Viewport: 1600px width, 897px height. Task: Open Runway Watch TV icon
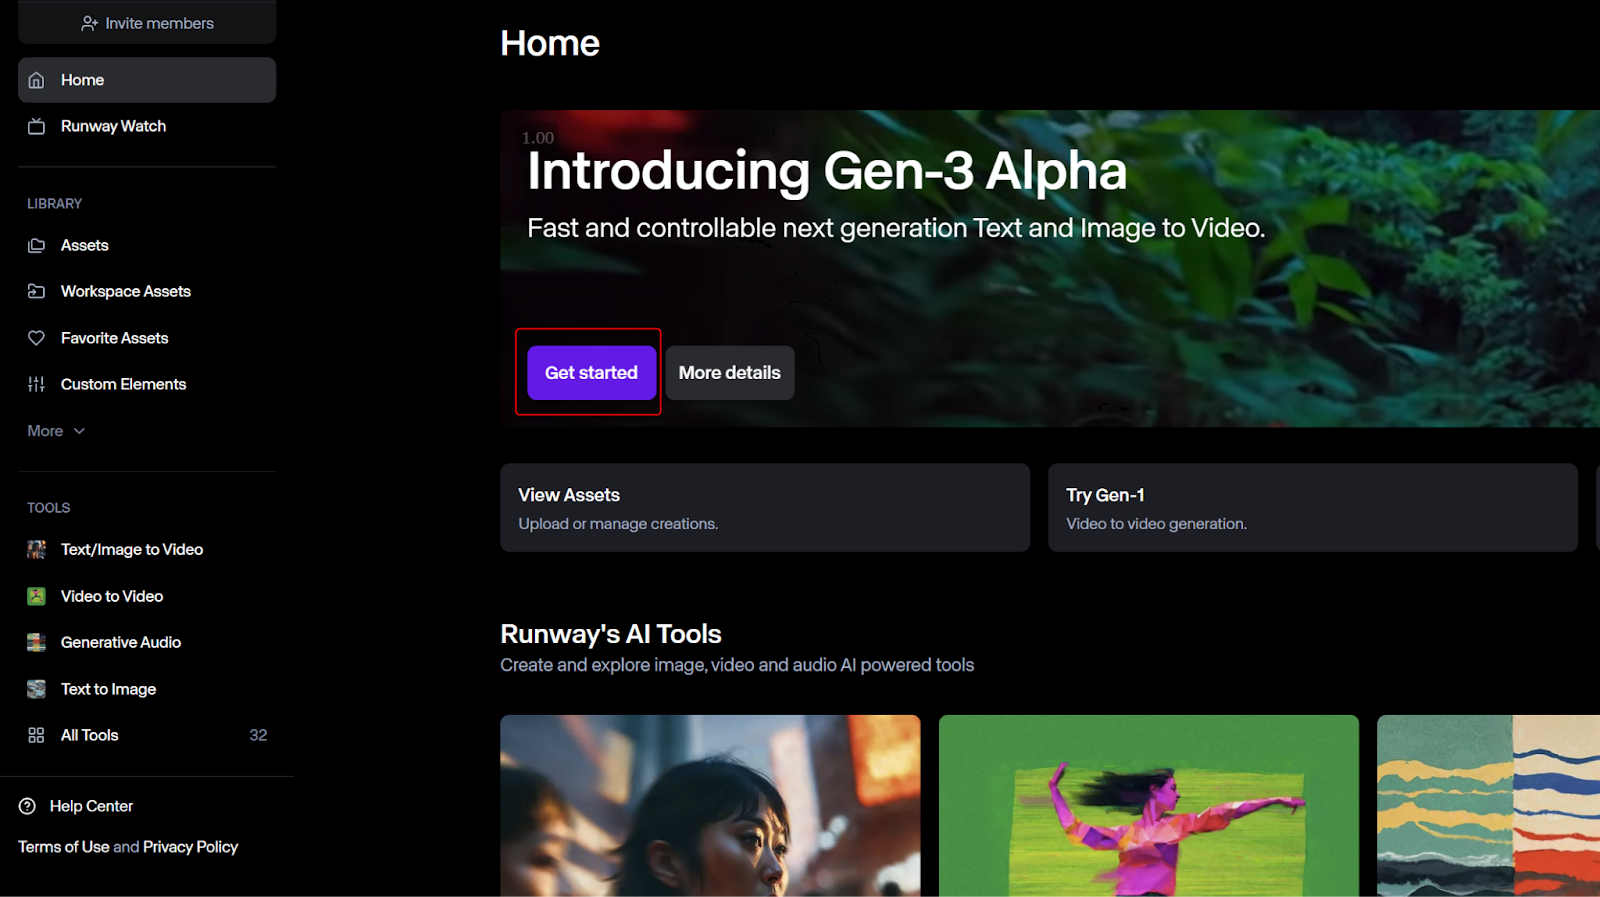pos(37,126)
